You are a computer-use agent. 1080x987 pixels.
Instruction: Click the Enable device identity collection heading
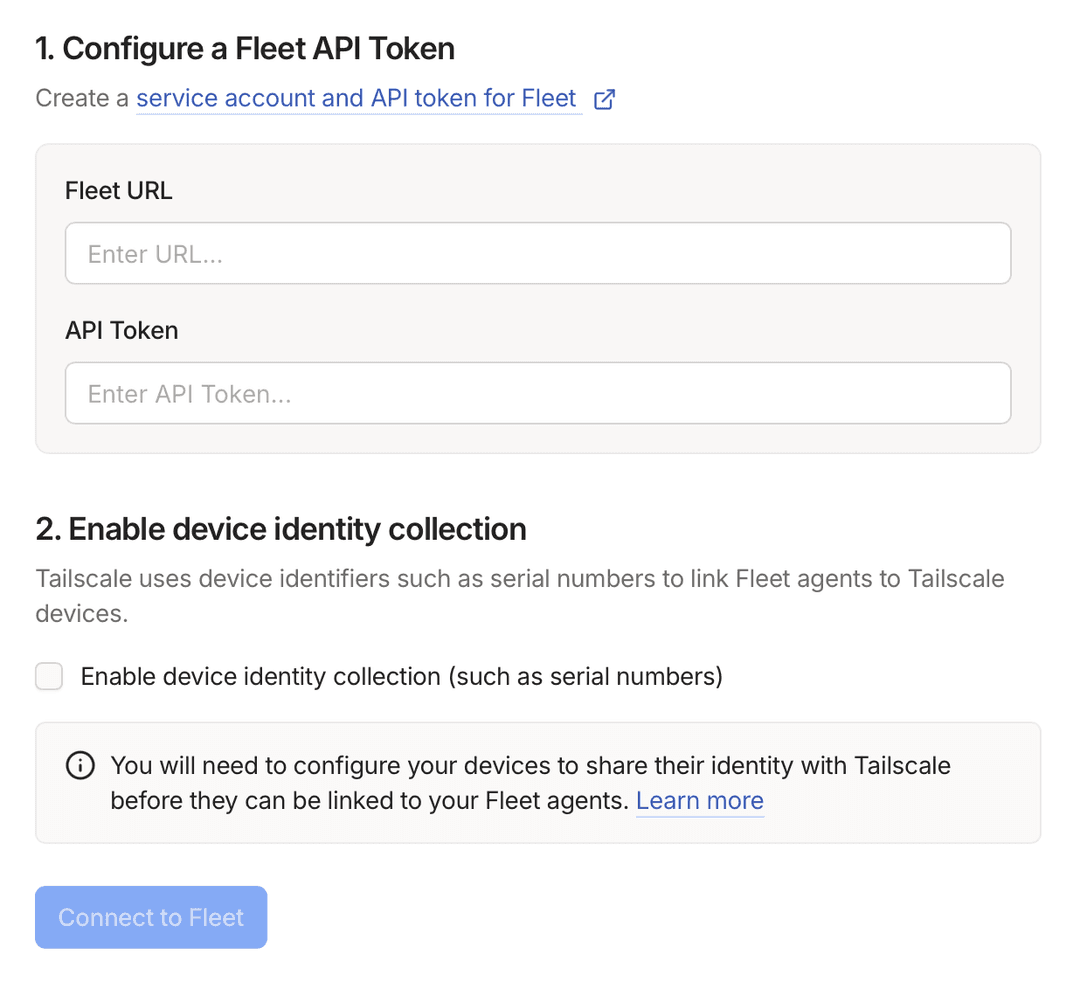click(281, 529)
